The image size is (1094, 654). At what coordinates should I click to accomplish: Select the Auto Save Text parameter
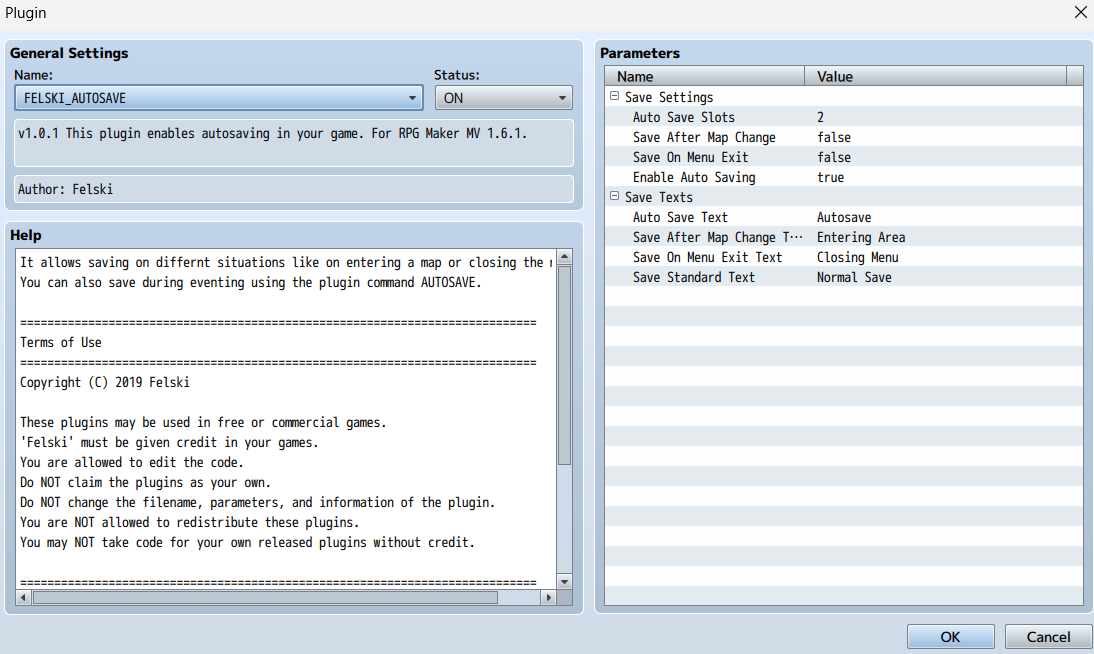(x=680, y=217)
